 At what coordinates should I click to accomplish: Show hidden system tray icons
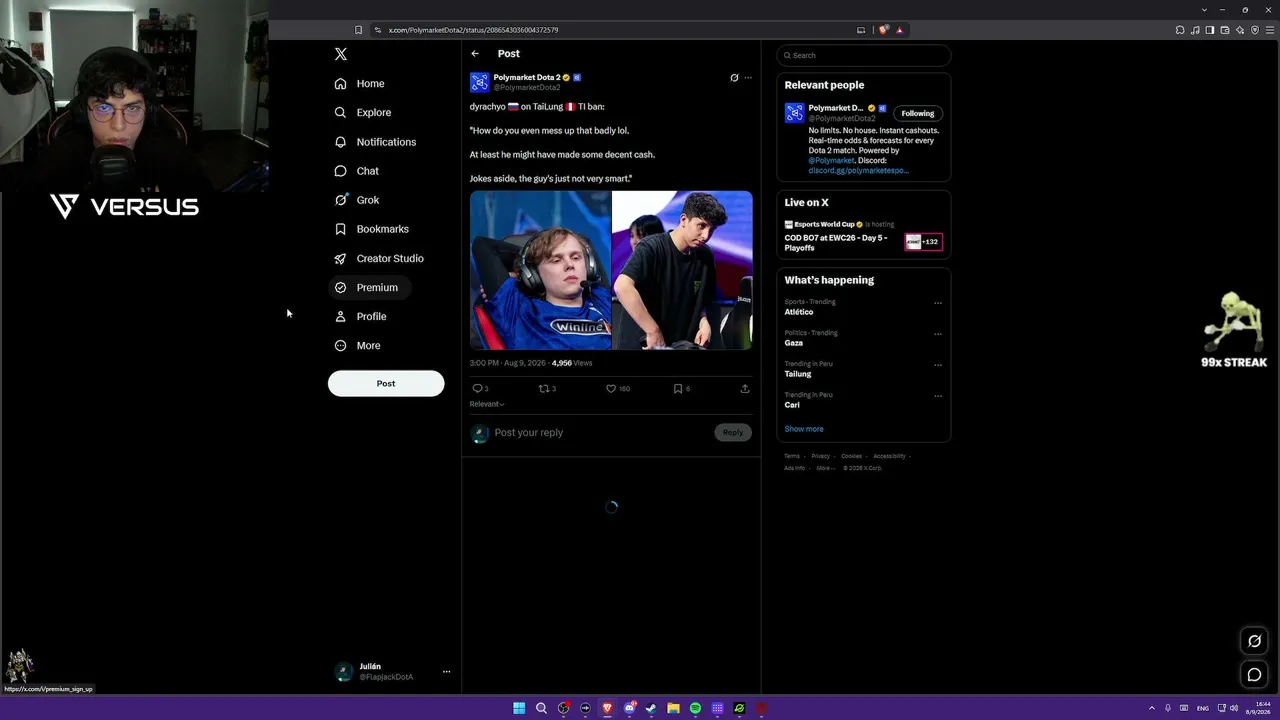[x=1151, y=708]
